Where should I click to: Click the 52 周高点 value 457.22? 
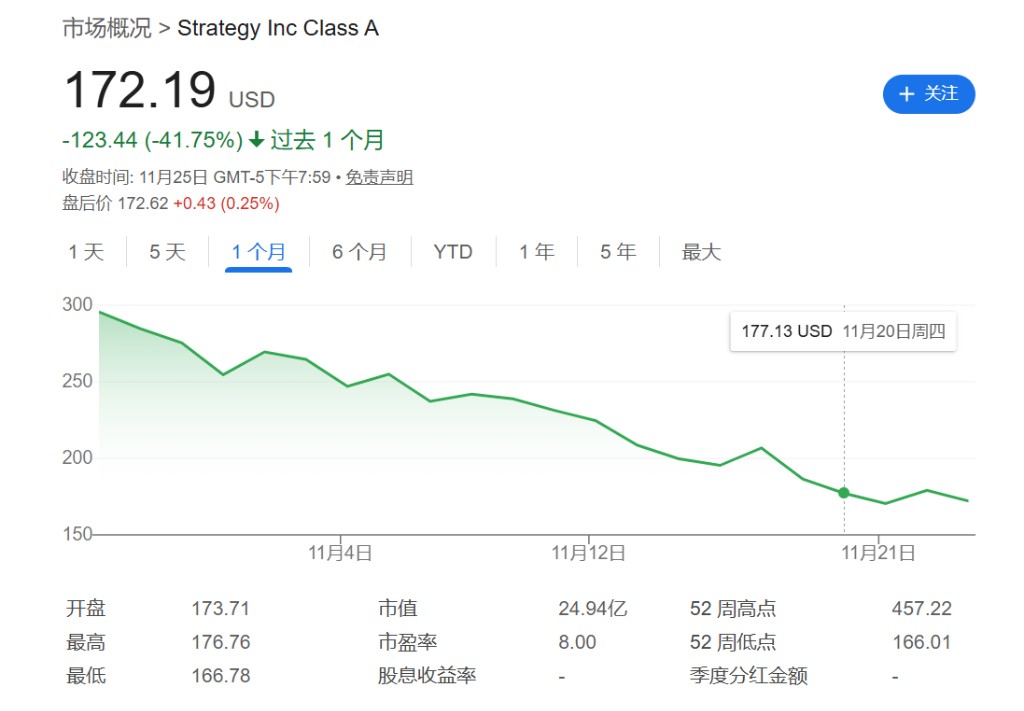tap(921, 608)
